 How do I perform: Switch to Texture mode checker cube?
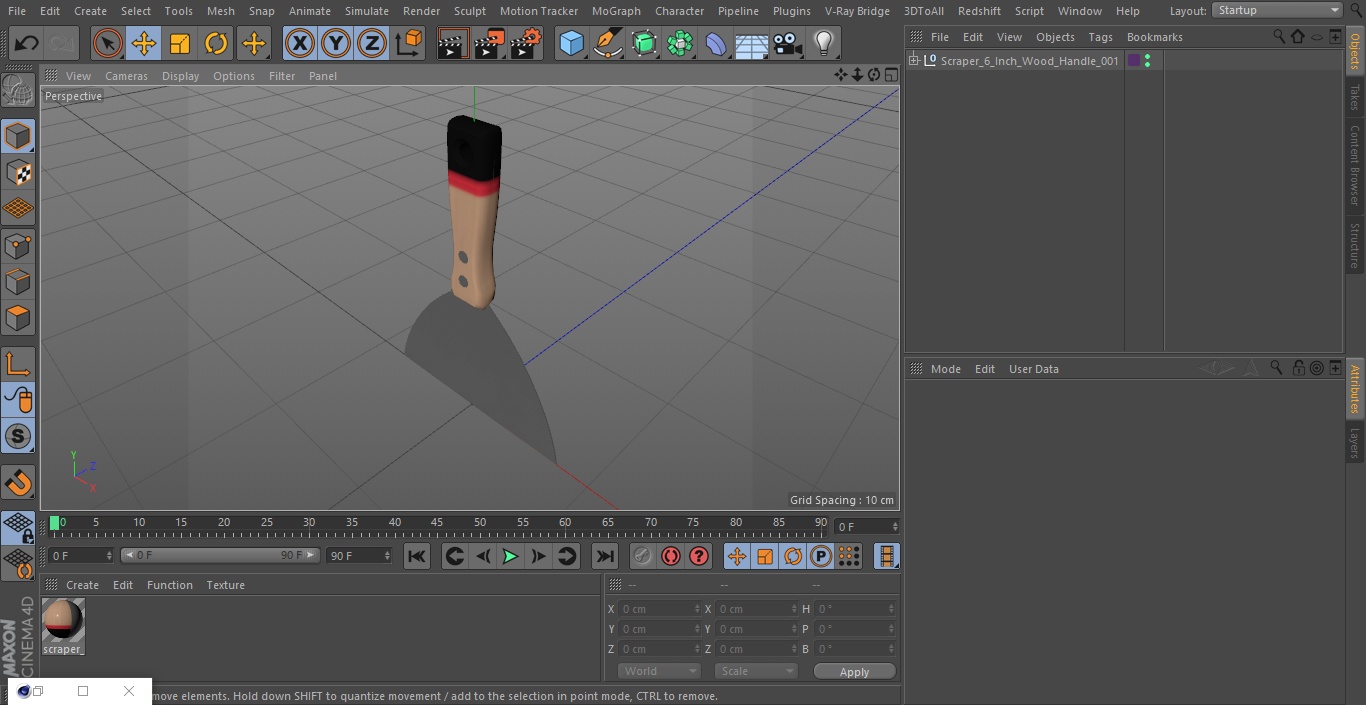[x=18, y=172]
